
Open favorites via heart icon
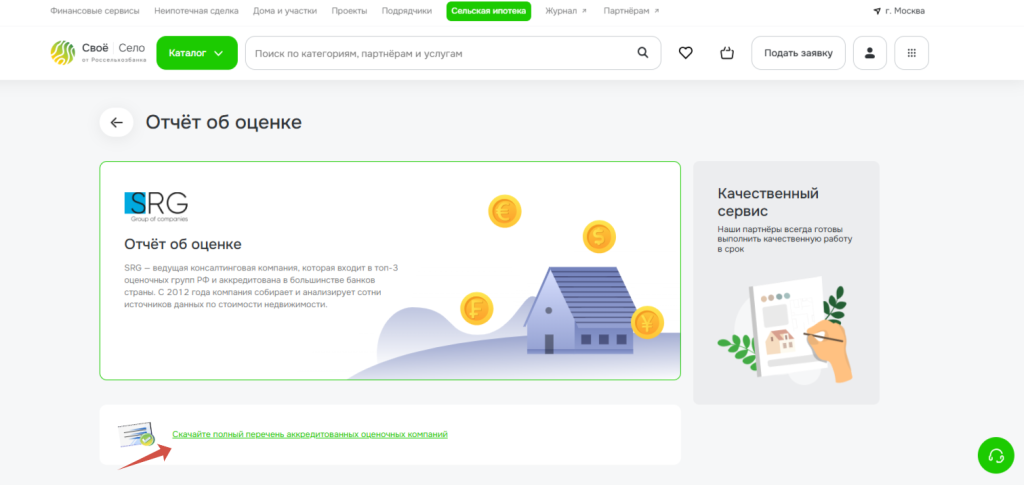685,53
